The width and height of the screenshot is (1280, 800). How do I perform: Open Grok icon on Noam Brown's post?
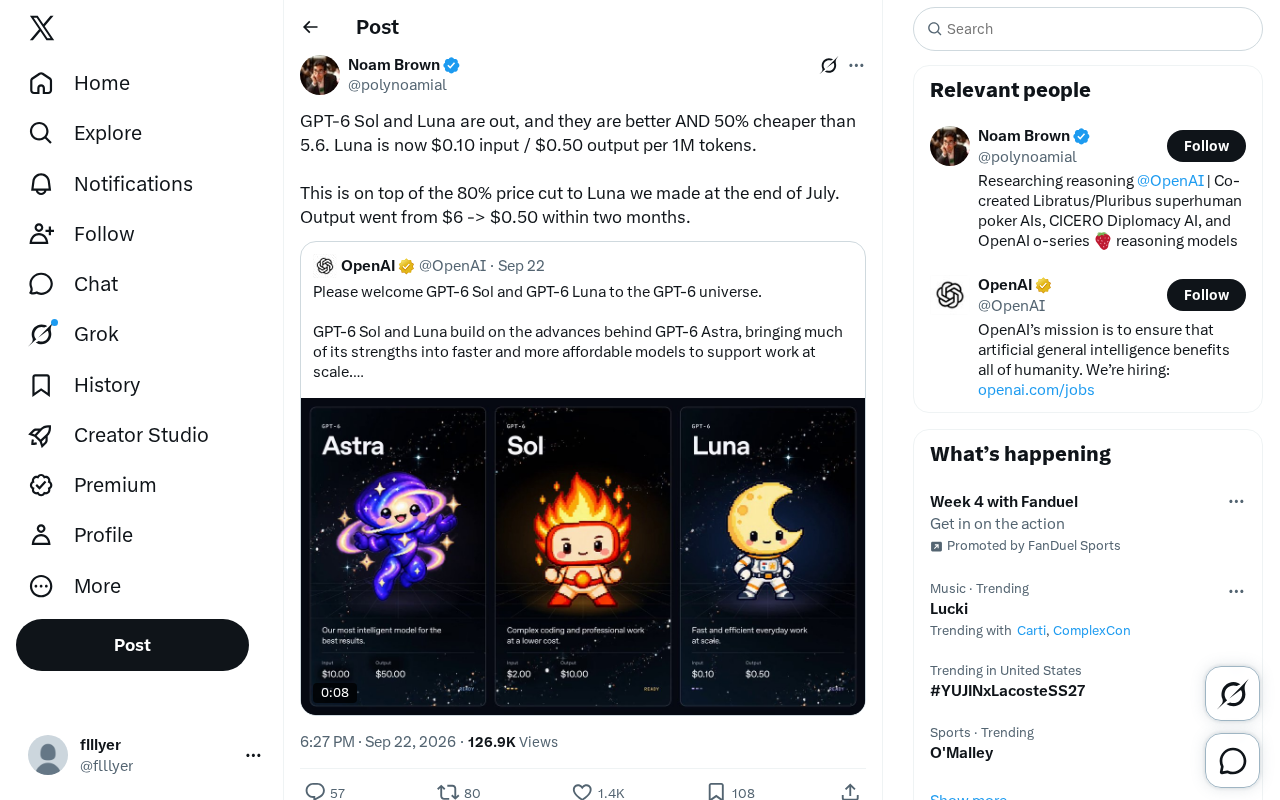coord(829,66)
